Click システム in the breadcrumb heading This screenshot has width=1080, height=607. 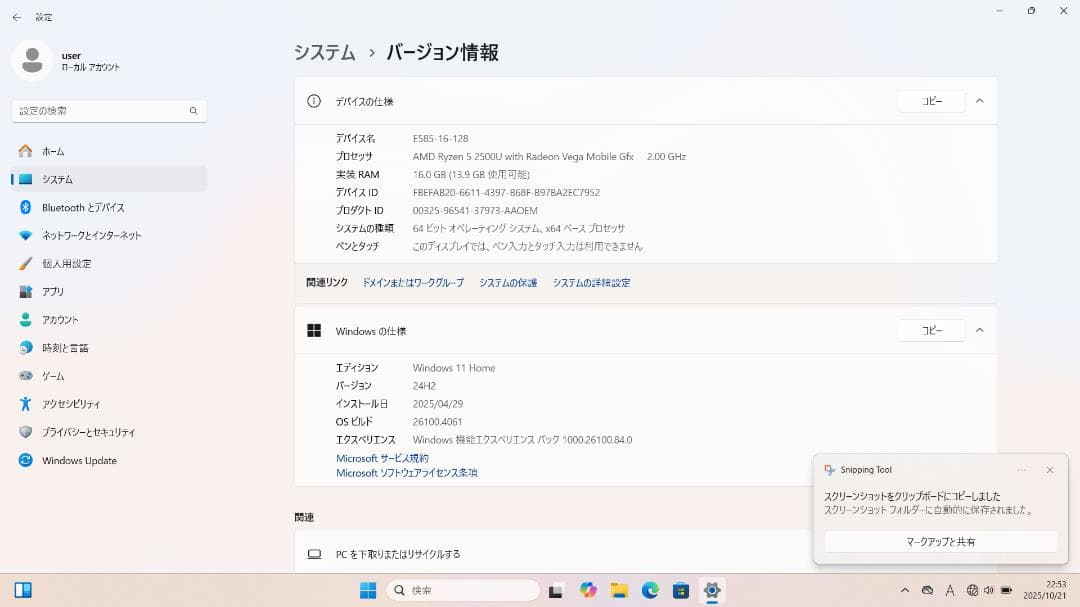click(x=324, y=52)
